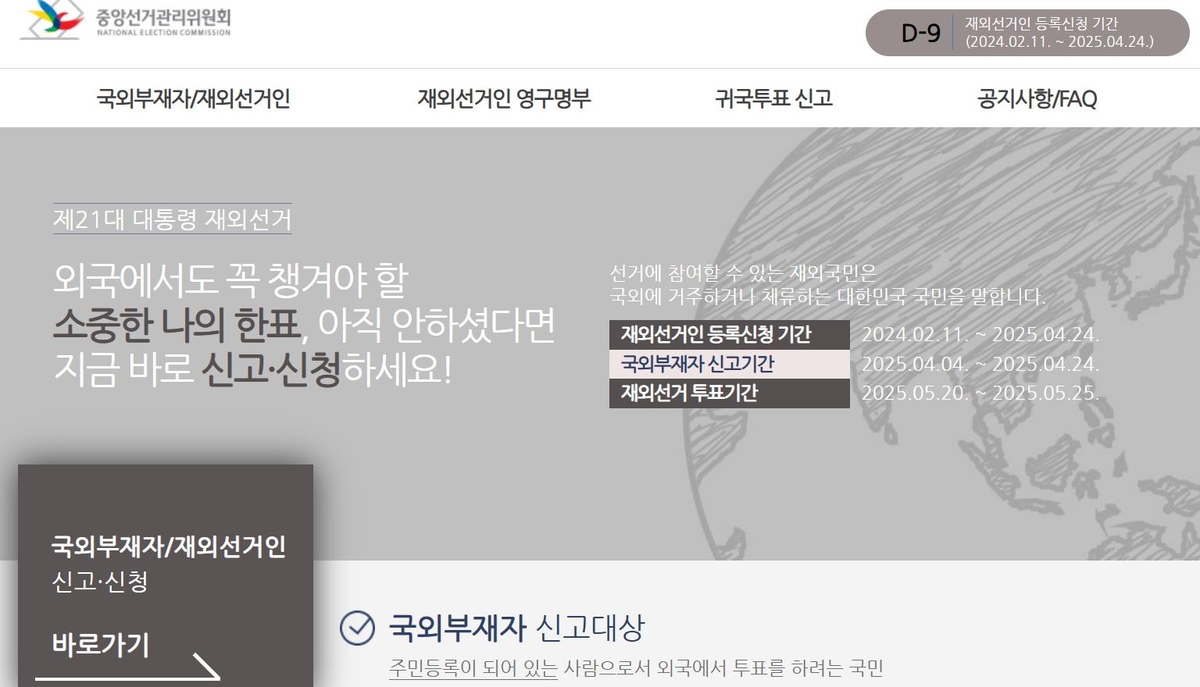Click the 제21대 대통령 재외선거 title
The width and height of the screenshot is (1200, 687).
click(x=172, y=219)
